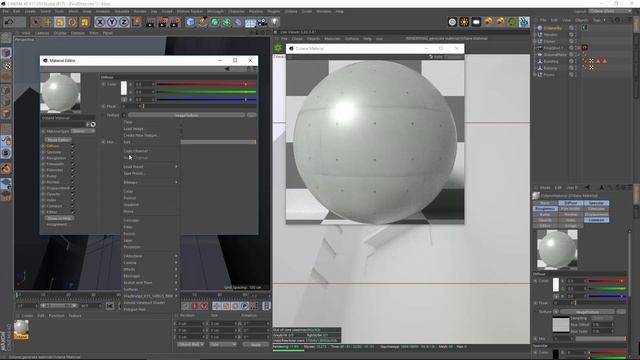Image resolution: width=640 pixels, height=360 pixels.
Task: Click the Model mode sidebar icon
Action: 6,53
